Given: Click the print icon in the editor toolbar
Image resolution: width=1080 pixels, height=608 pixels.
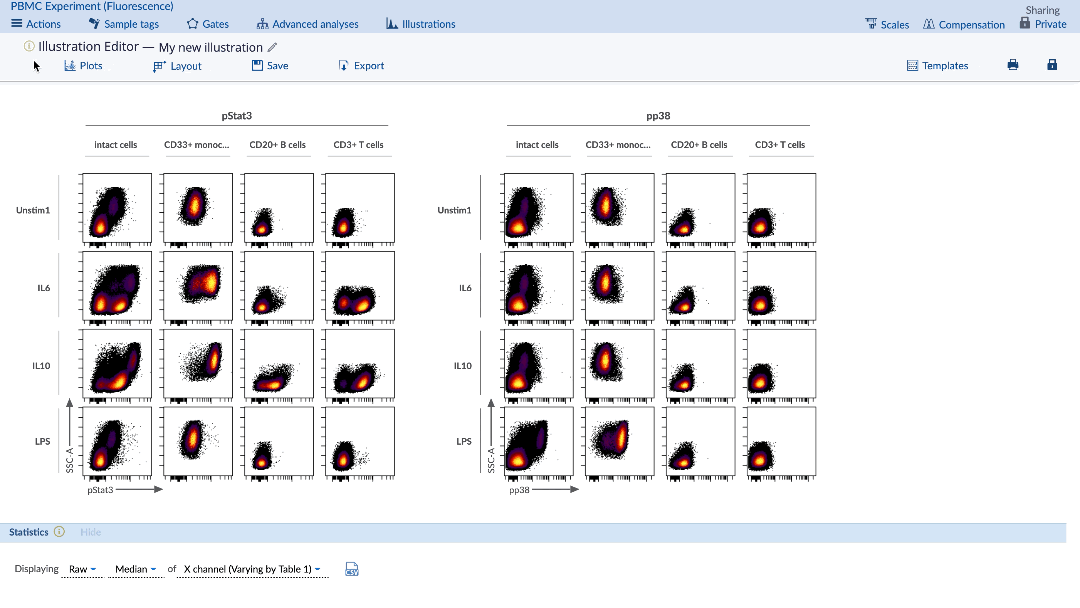Looking at the screenshot, I should click(1012, 65).
